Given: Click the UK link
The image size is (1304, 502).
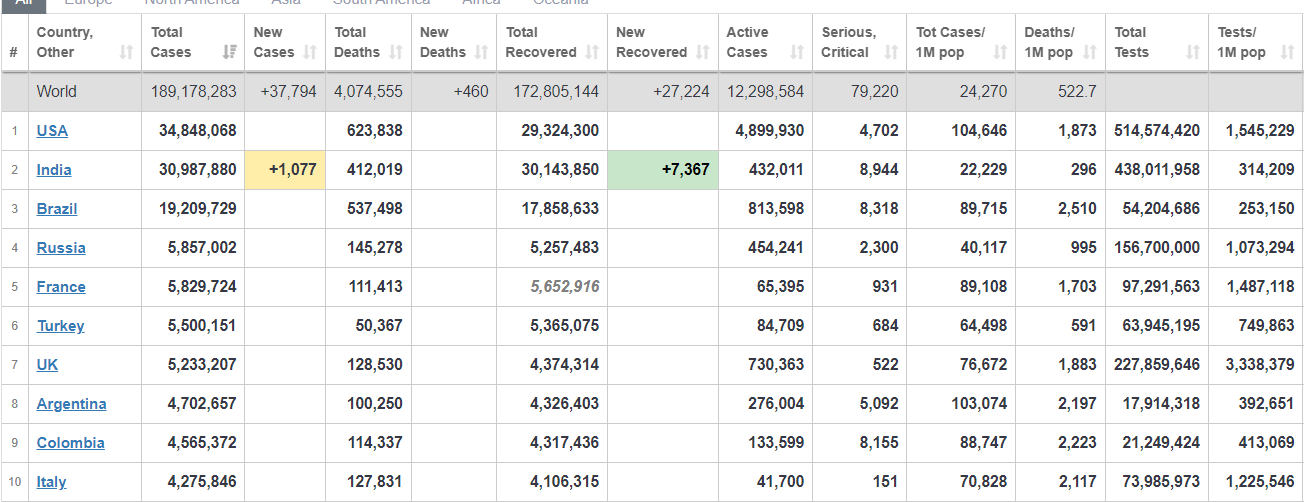Looking at the screenshot, I should [x=48, y=364].
